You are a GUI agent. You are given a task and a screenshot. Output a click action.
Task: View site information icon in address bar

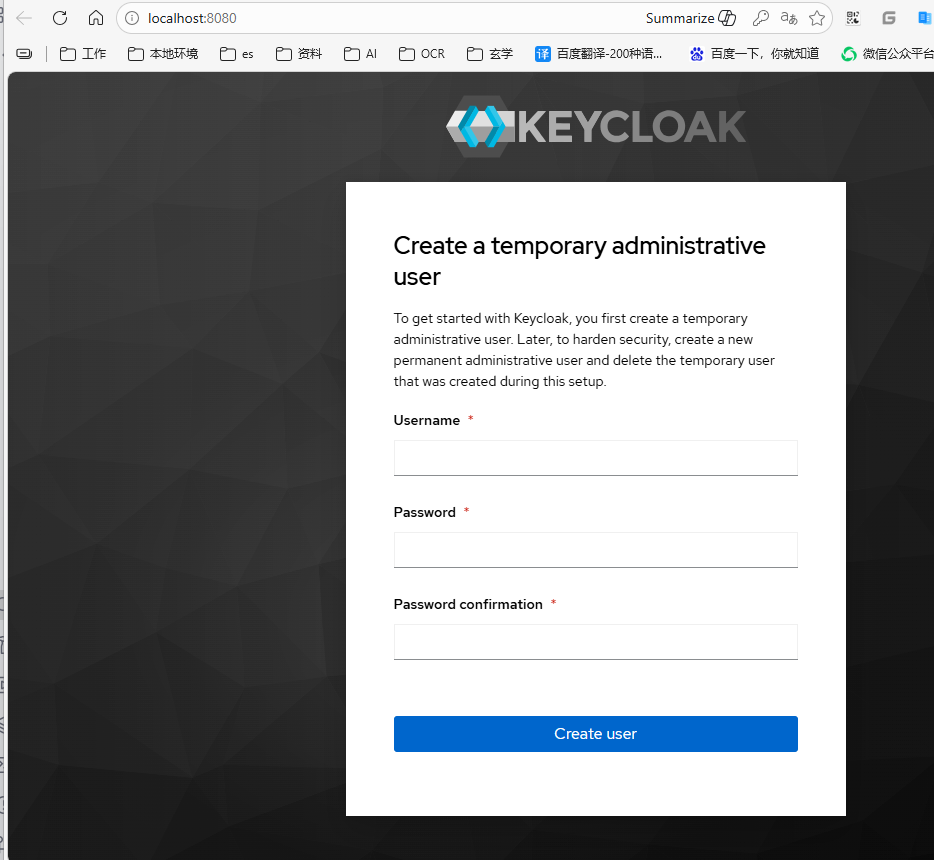132,18
